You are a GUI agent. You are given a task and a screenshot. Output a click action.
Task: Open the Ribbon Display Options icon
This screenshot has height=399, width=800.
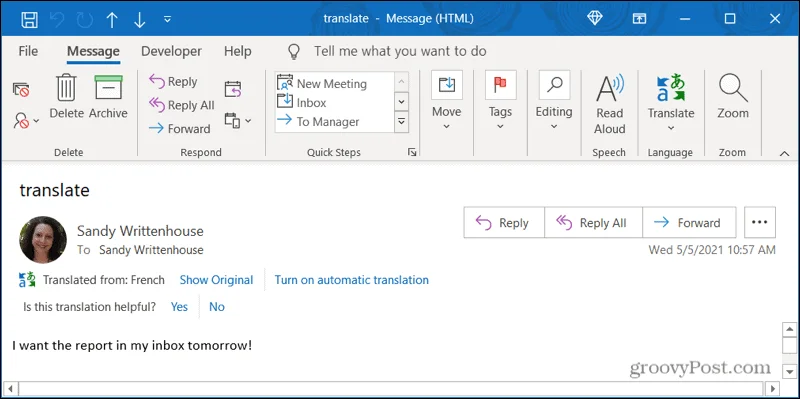coord(639,19)
